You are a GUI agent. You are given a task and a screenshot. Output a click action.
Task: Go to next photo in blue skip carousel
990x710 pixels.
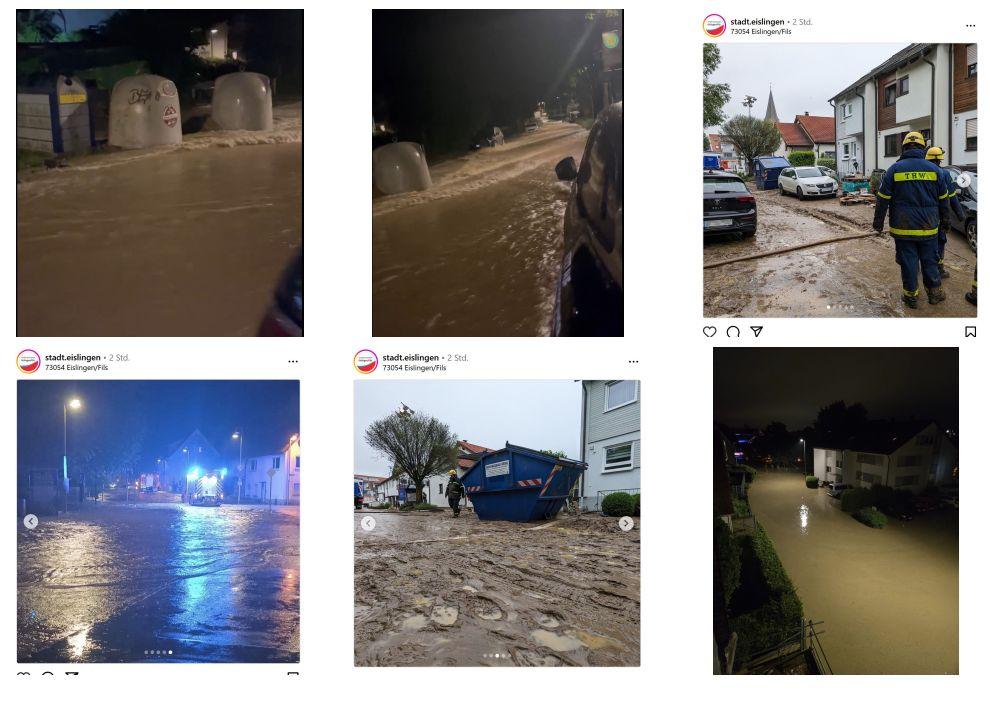click(626, 523)
